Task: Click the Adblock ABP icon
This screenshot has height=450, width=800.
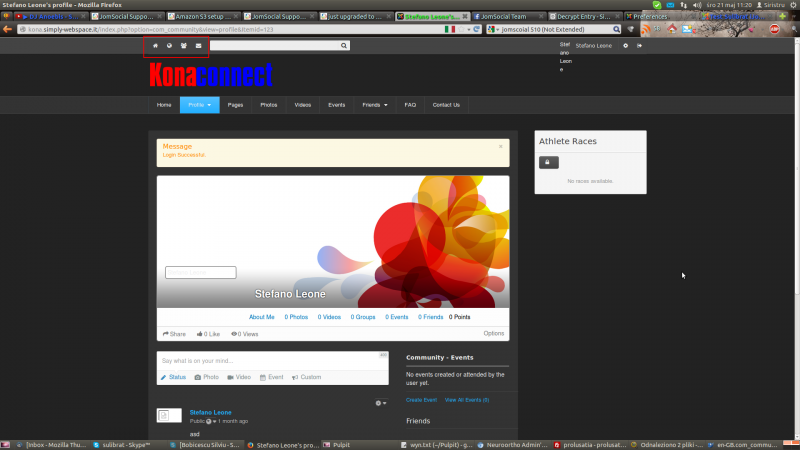Action: point(774,29)
